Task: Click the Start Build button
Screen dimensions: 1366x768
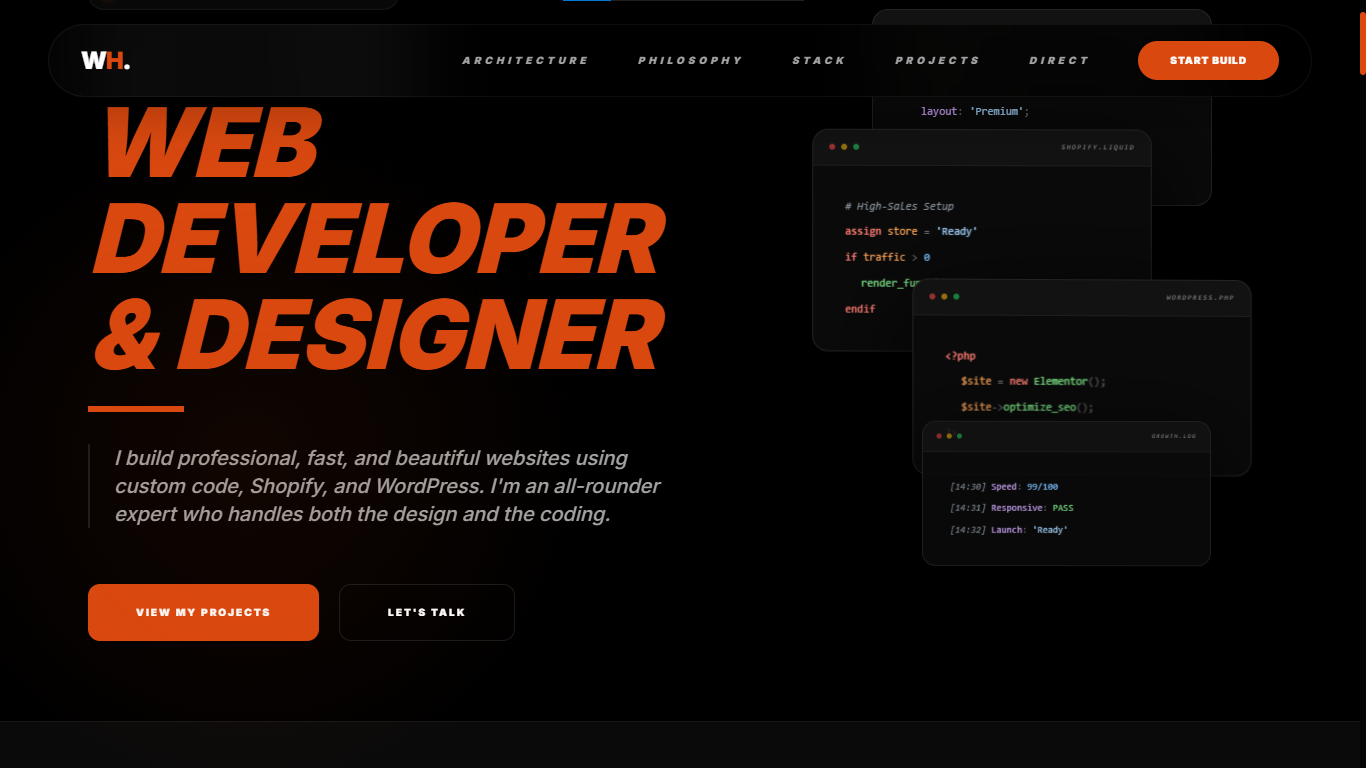Action: [x=1208, y=60]
